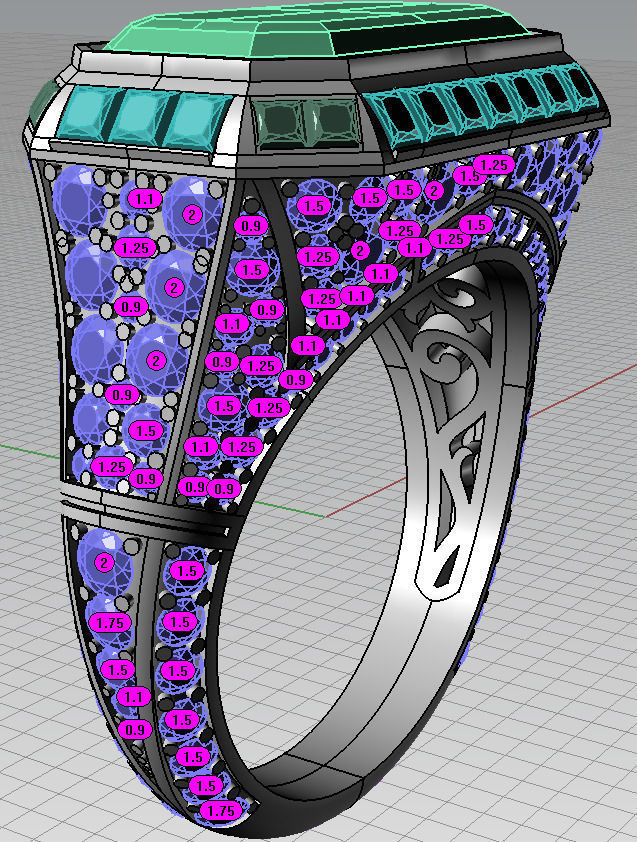This screenshot has width=637, height=842.
Task: Select the 1.1 tag on the lower shank
Action: (133, 697)
